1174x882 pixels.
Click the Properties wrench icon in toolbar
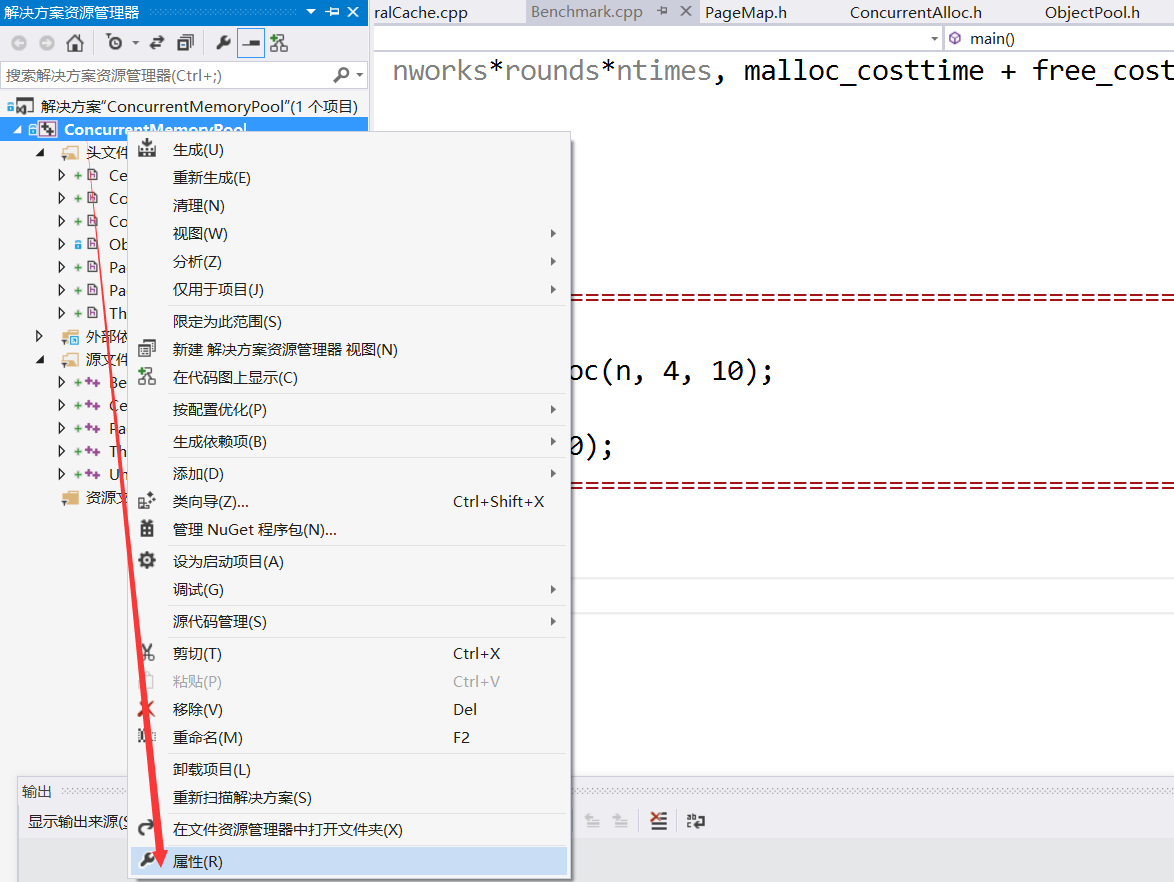click(222, 43)
